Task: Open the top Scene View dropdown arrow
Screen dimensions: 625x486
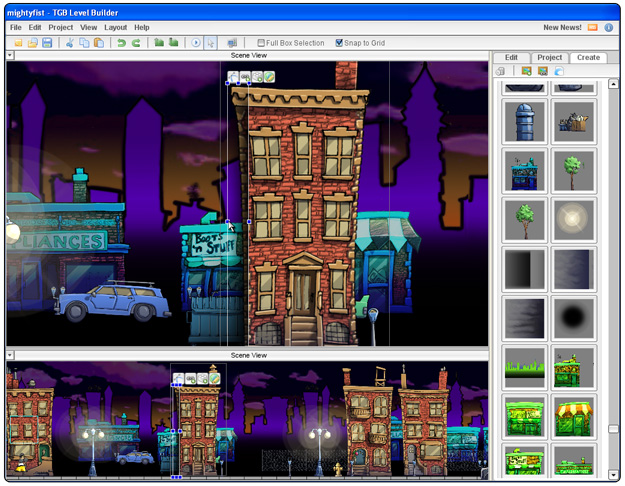Action: pos(10,55)
